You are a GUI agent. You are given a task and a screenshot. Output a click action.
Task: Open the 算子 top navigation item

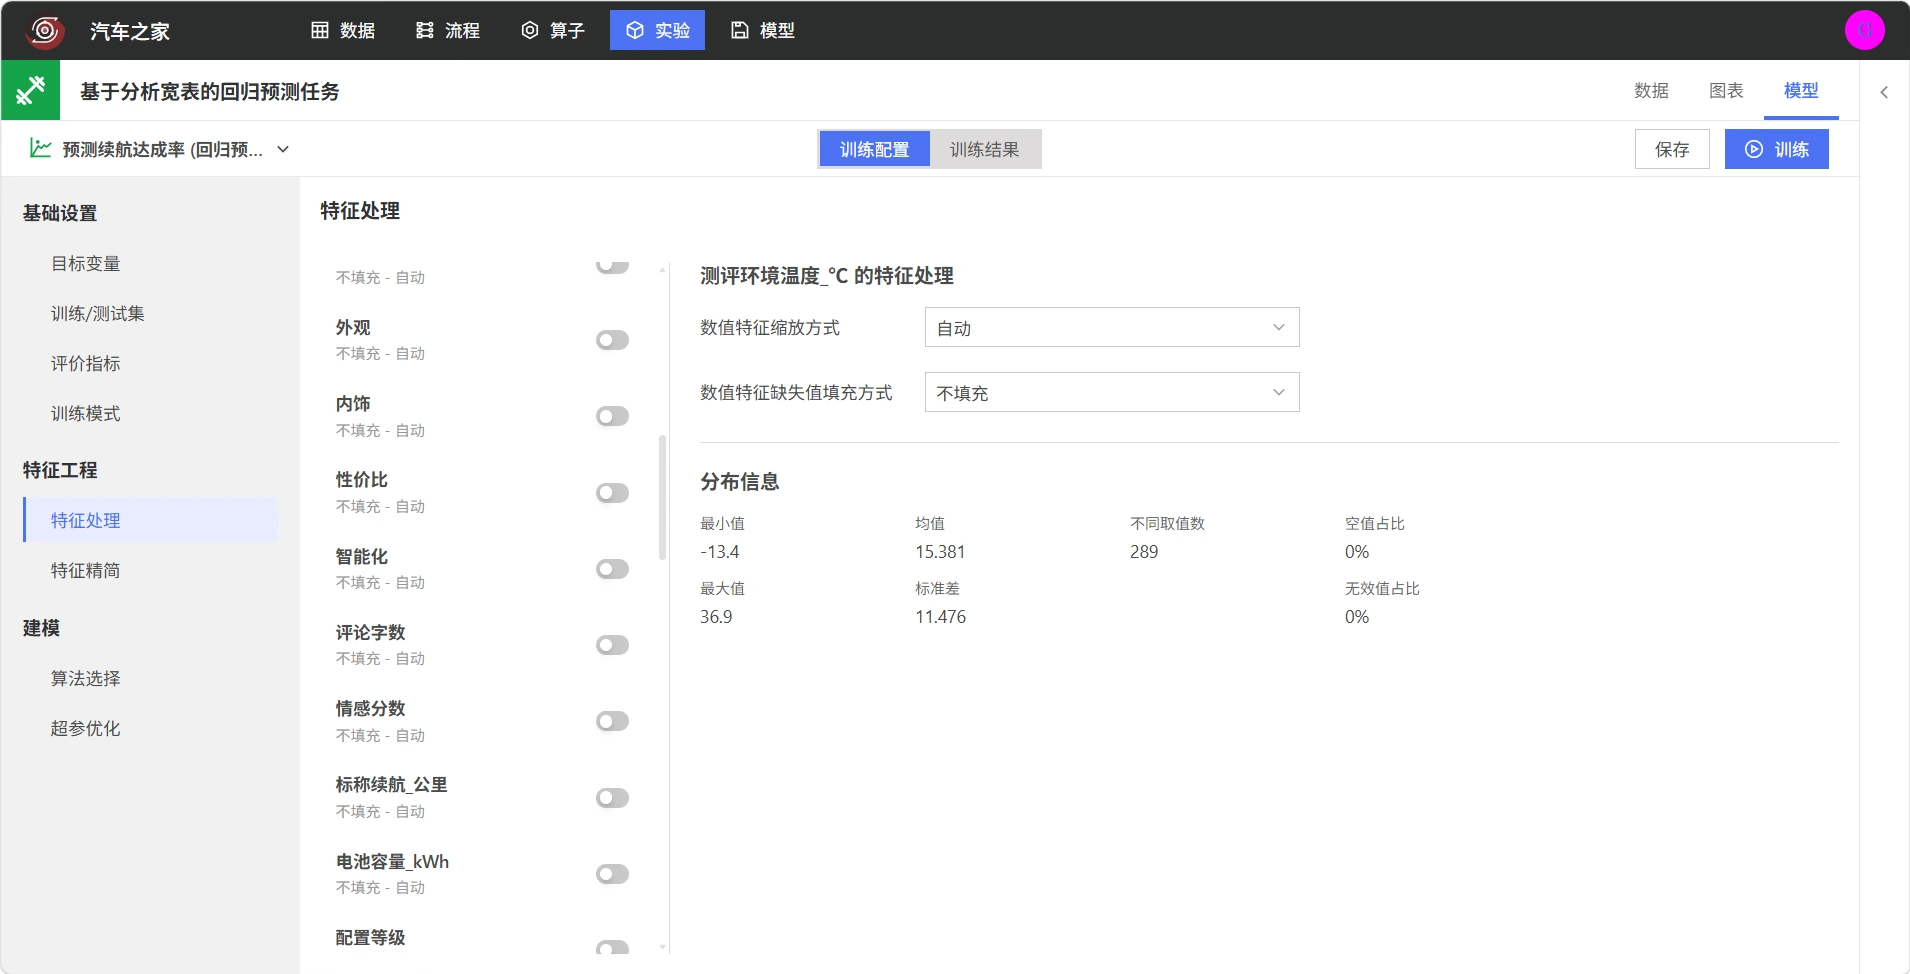tap(553, 30)
